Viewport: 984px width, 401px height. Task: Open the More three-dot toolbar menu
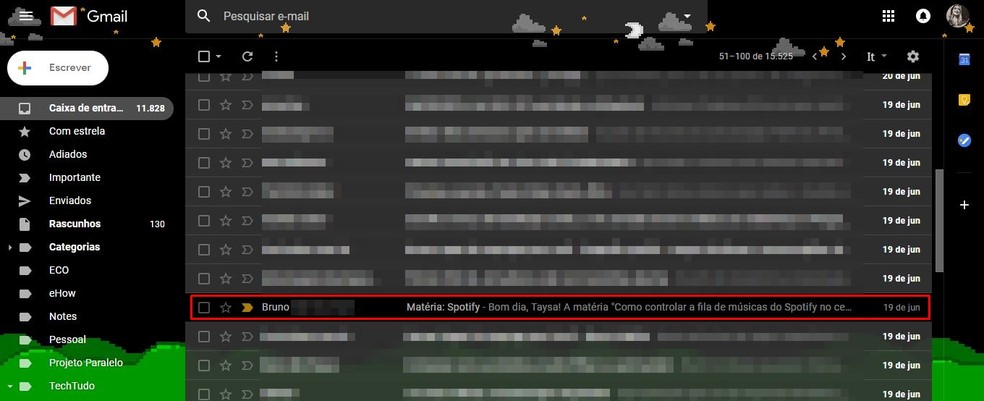276,56
